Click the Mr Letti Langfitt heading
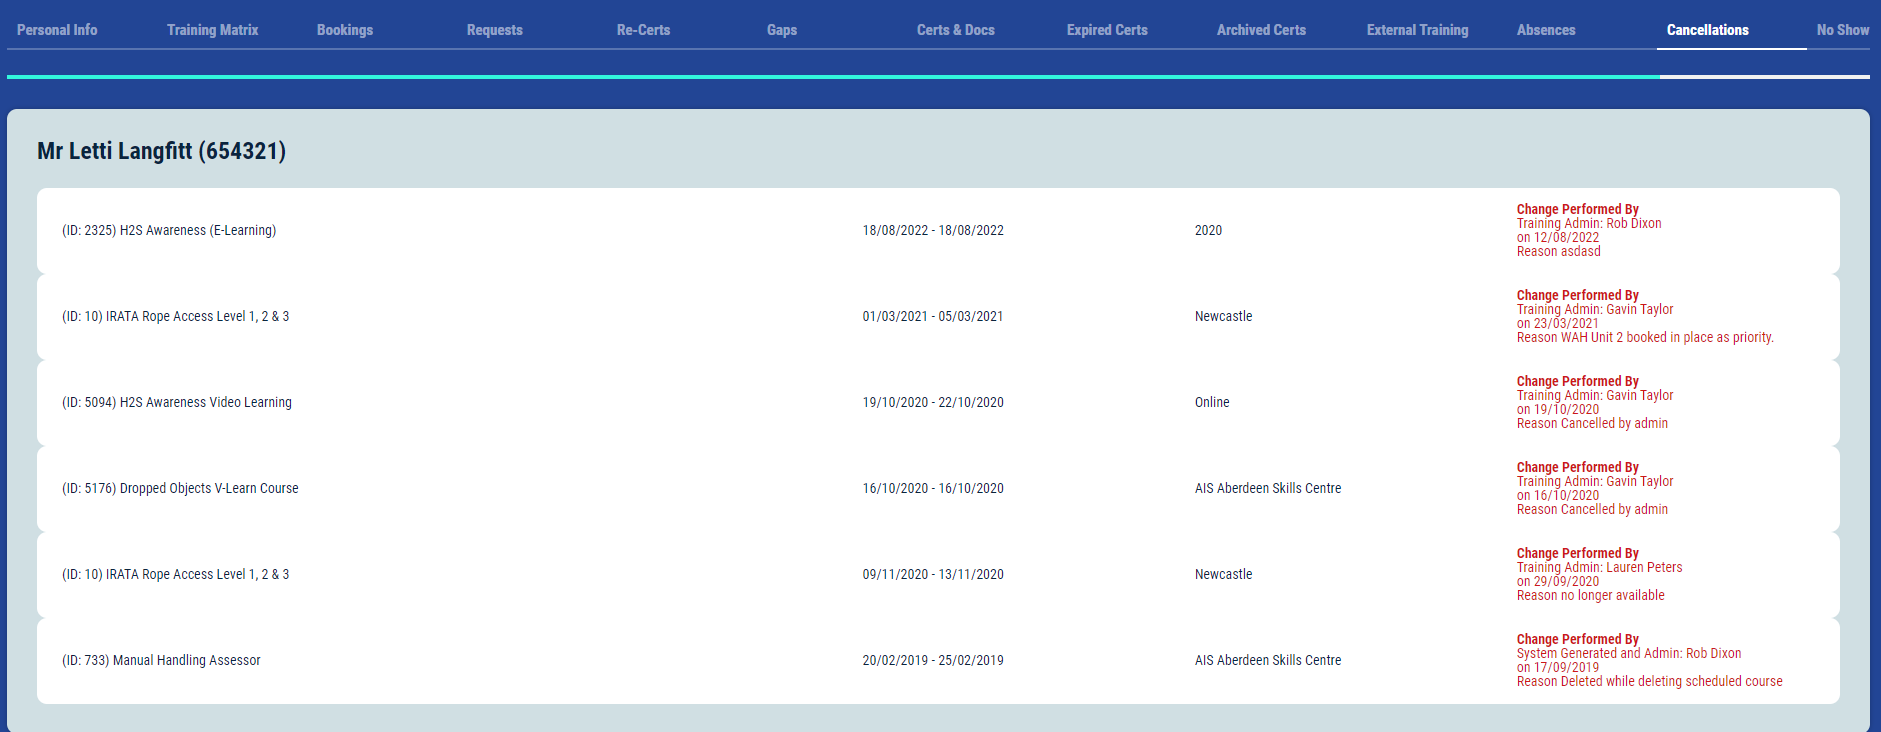Image resolution: width=1881 pixels, height=732 pixels. point(161,151)
